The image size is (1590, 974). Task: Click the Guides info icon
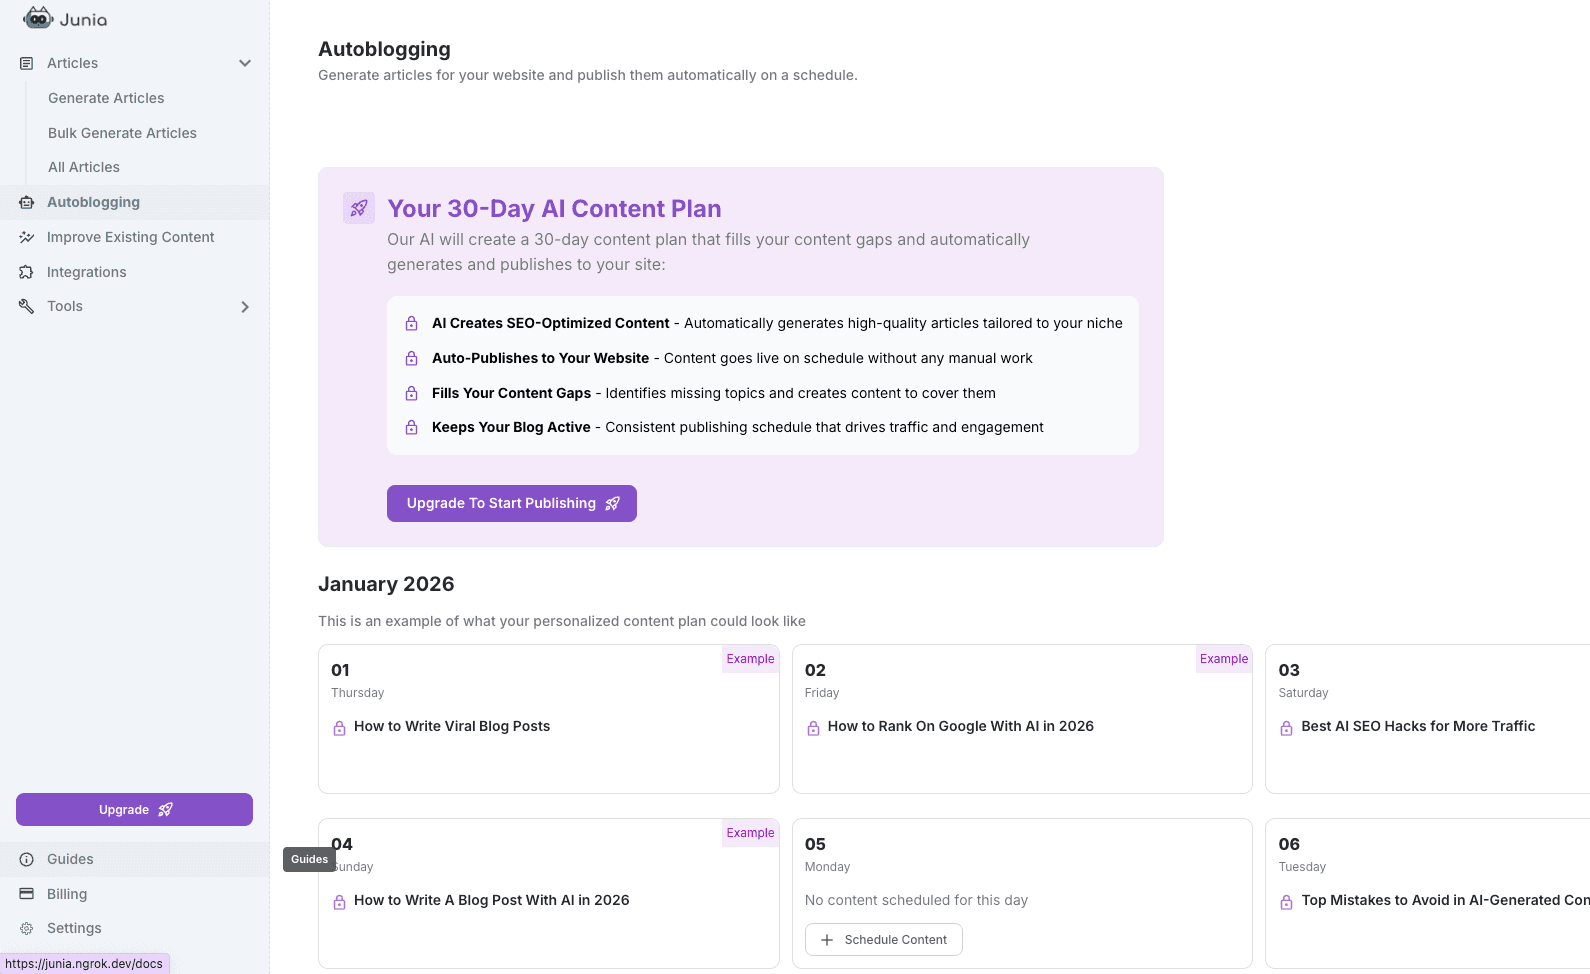[25, 859]
